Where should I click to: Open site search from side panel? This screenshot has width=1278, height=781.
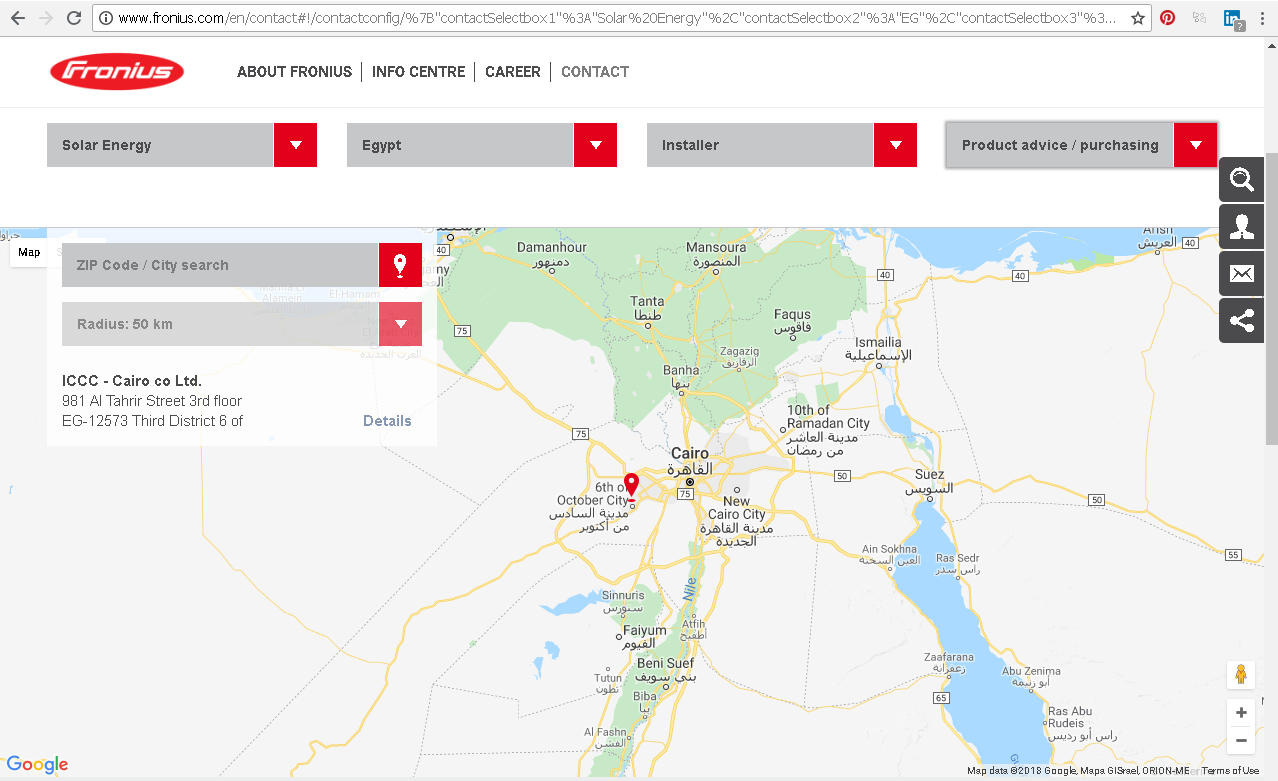point(1241,180)
